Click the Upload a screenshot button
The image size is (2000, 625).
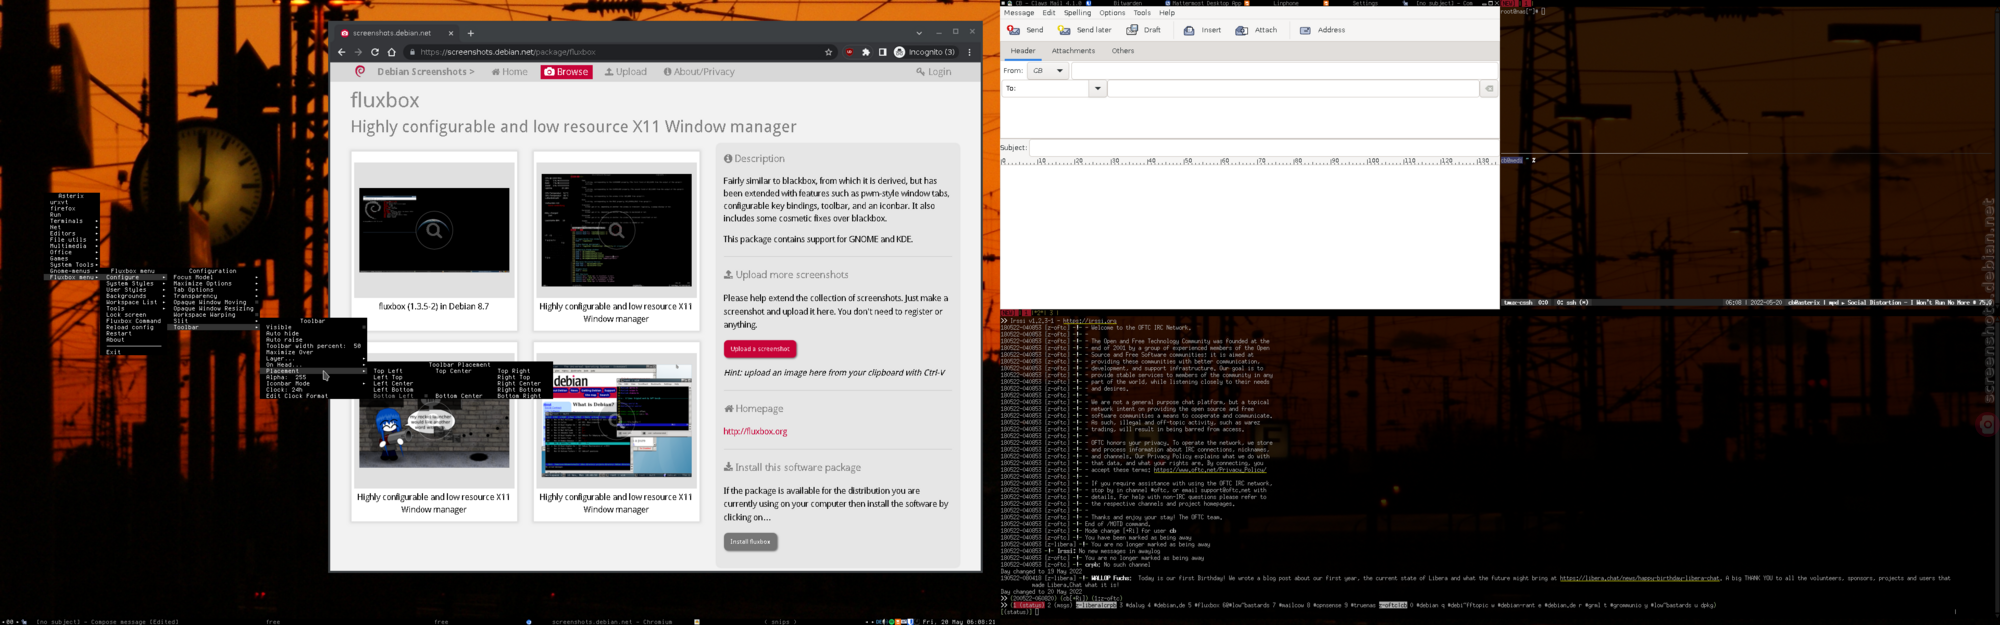click(x=760, y=349)
